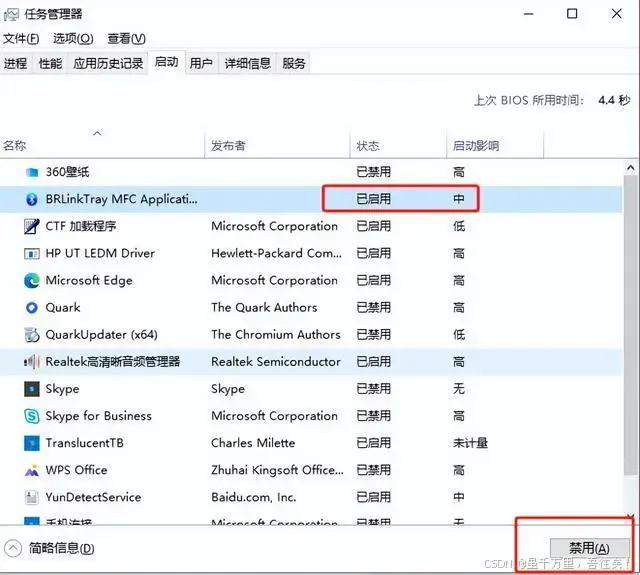Select the WPS Office row name
This screenshot has height=575, width=640.
pos(76,470)
